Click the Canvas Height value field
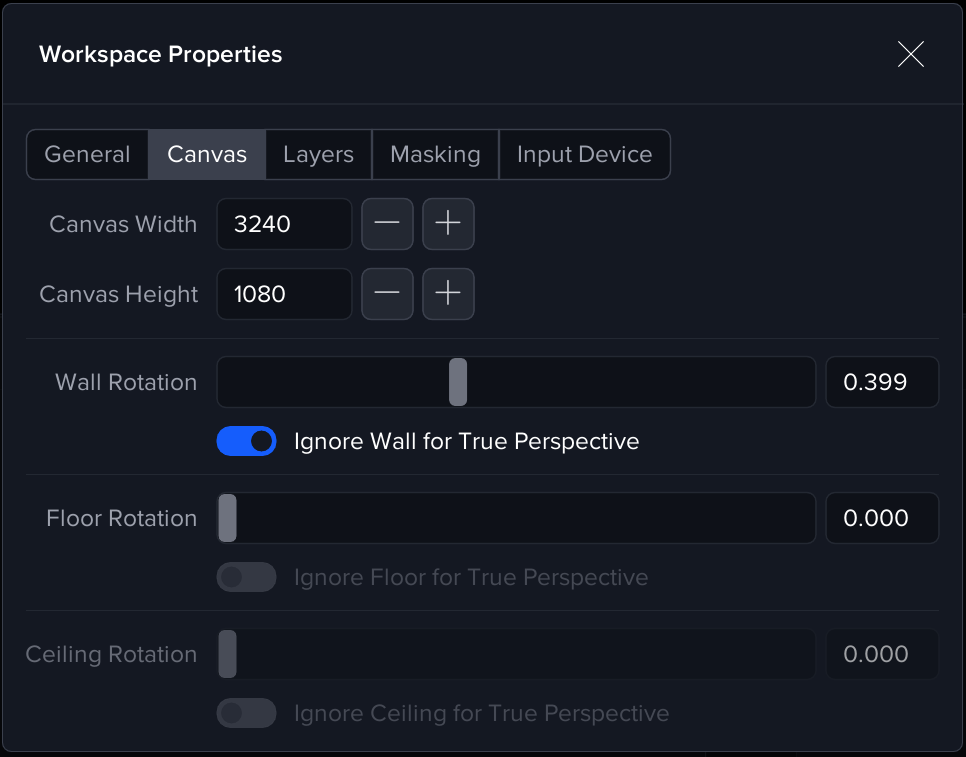966x757 pixels. 284,294
